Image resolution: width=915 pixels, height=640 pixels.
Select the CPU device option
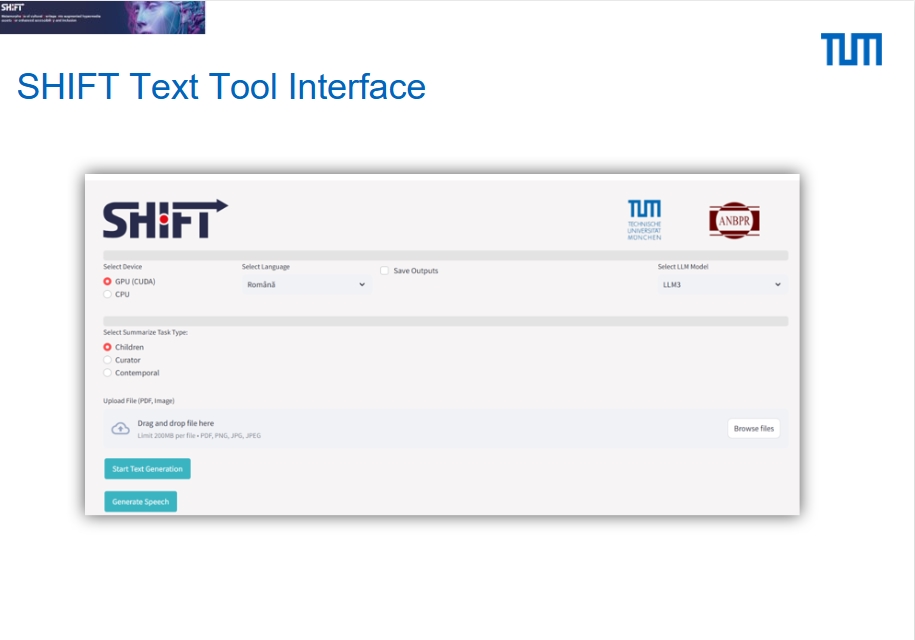tap(107, 294)
